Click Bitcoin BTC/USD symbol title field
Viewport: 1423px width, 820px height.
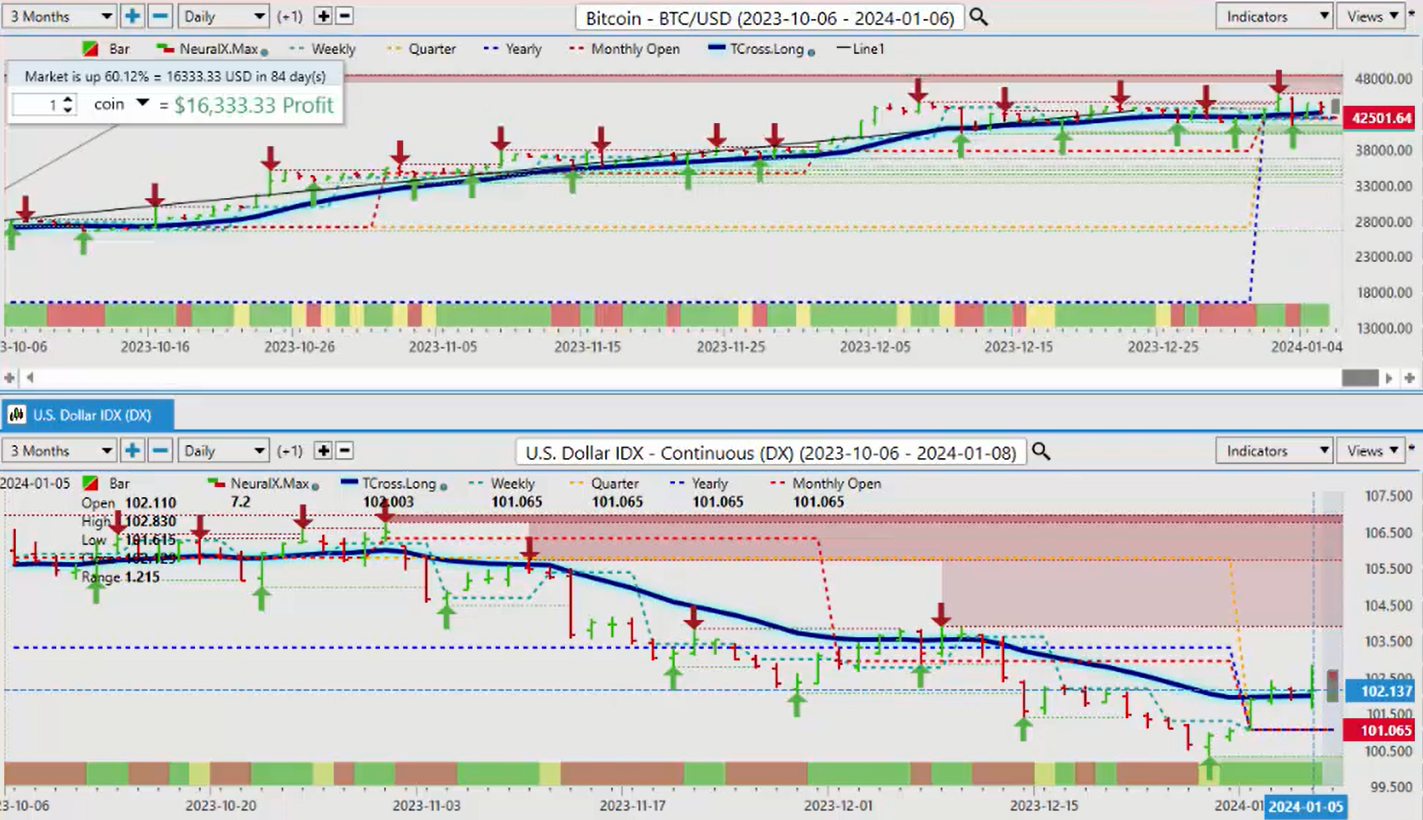point(769,17)
